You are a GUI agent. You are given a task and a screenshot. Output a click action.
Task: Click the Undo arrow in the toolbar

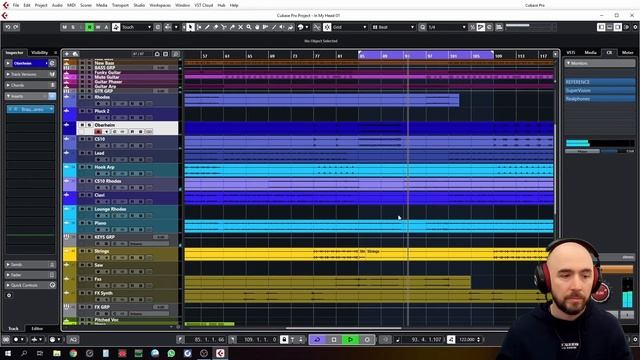click(x=8, y=27)
